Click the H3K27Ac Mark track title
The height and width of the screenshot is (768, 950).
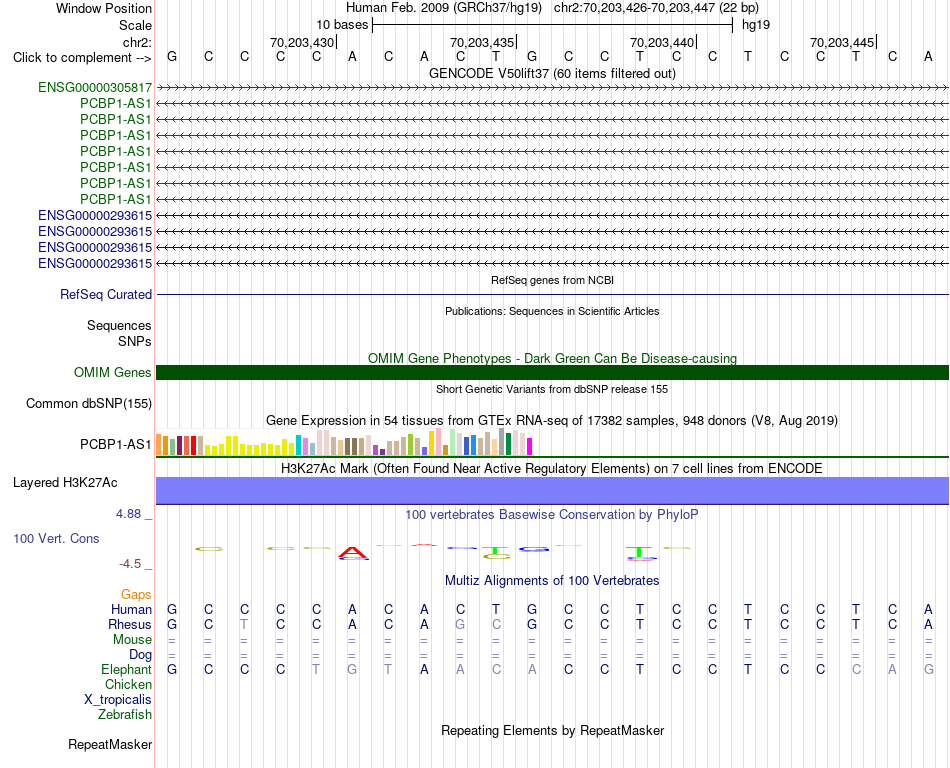(x=552, y=469)
